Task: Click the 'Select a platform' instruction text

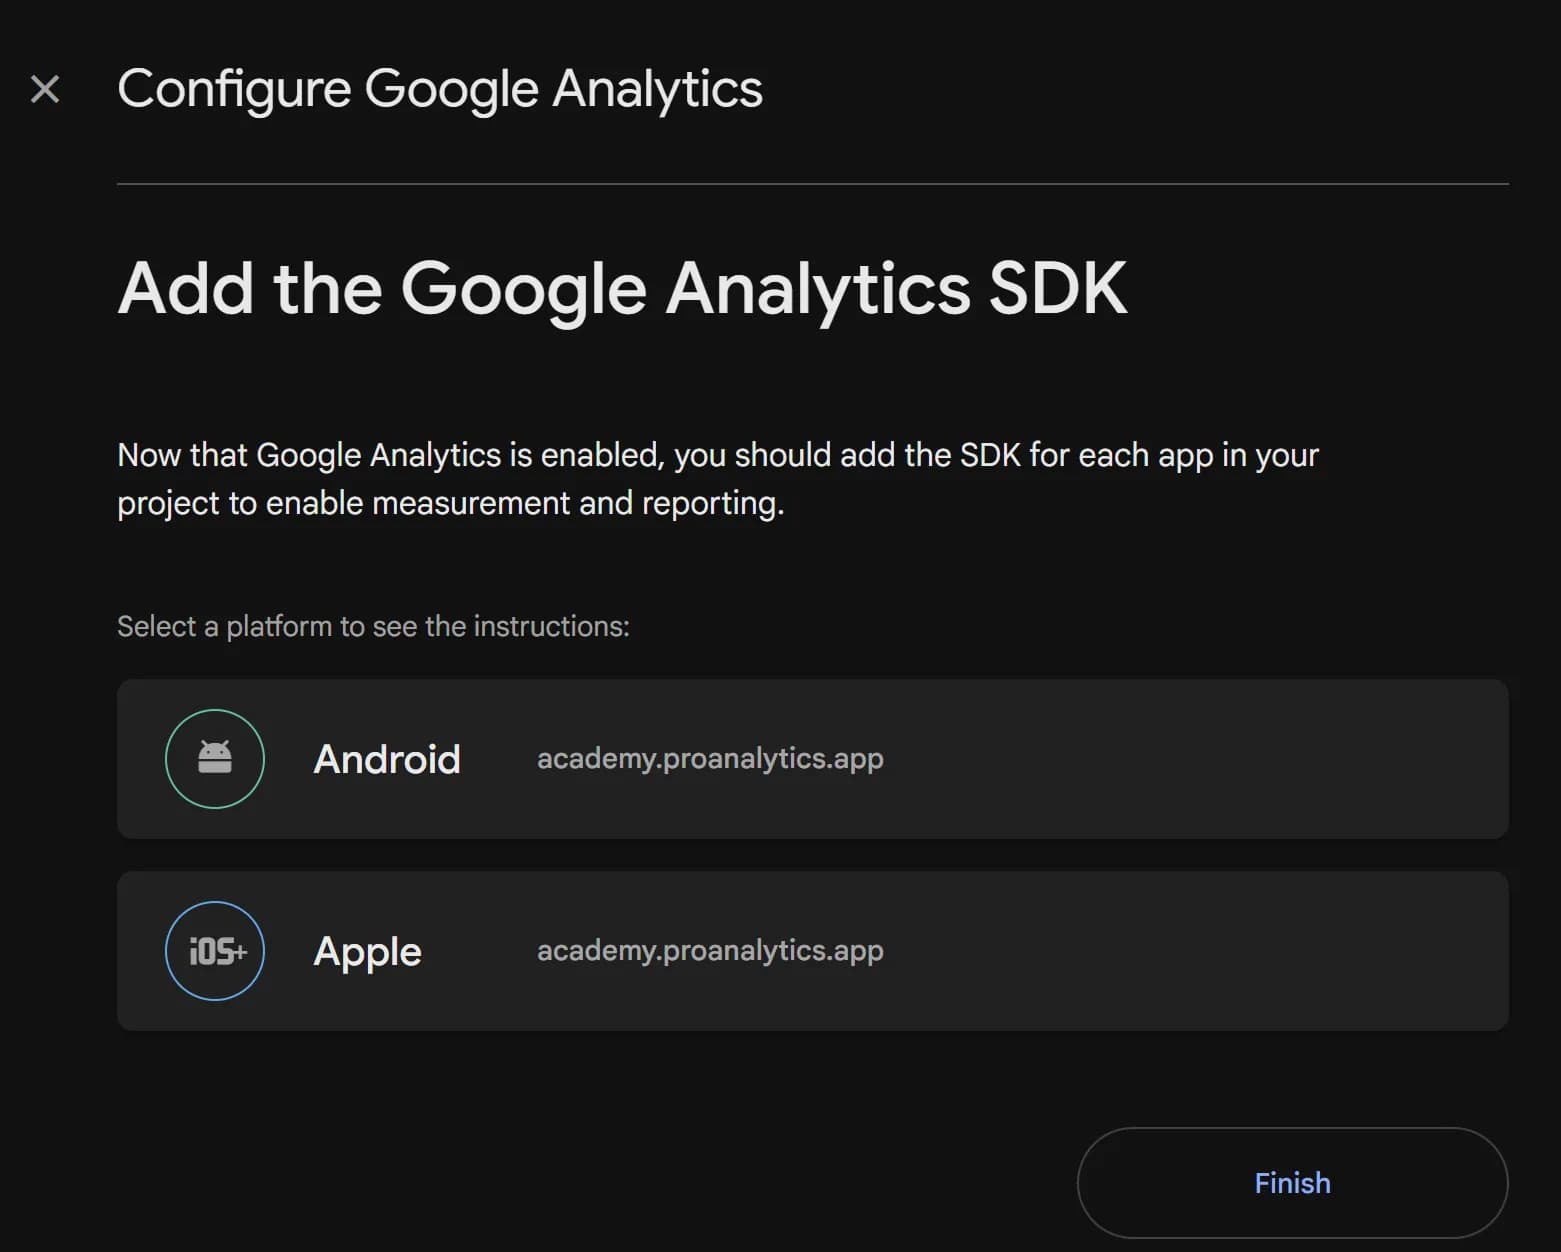Action: 373,627
